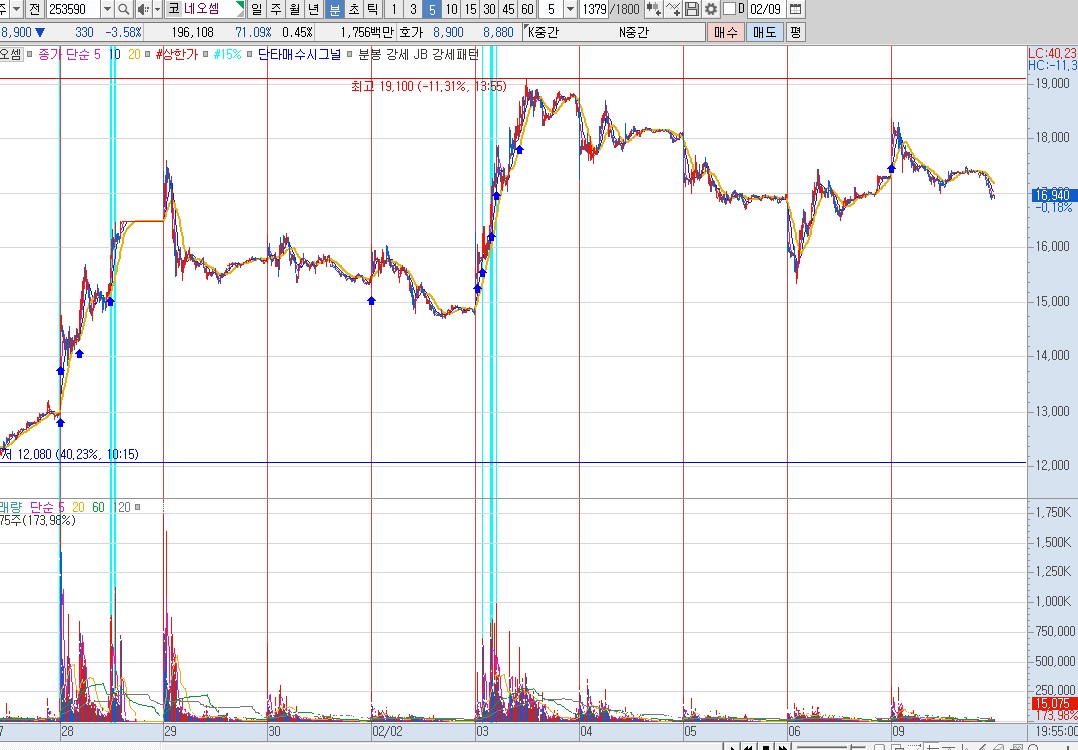Image resolution: width=1078 pixels, height=750 pixels.
Task: Click the 09 date axis label
Action: (x=898, y=731)
